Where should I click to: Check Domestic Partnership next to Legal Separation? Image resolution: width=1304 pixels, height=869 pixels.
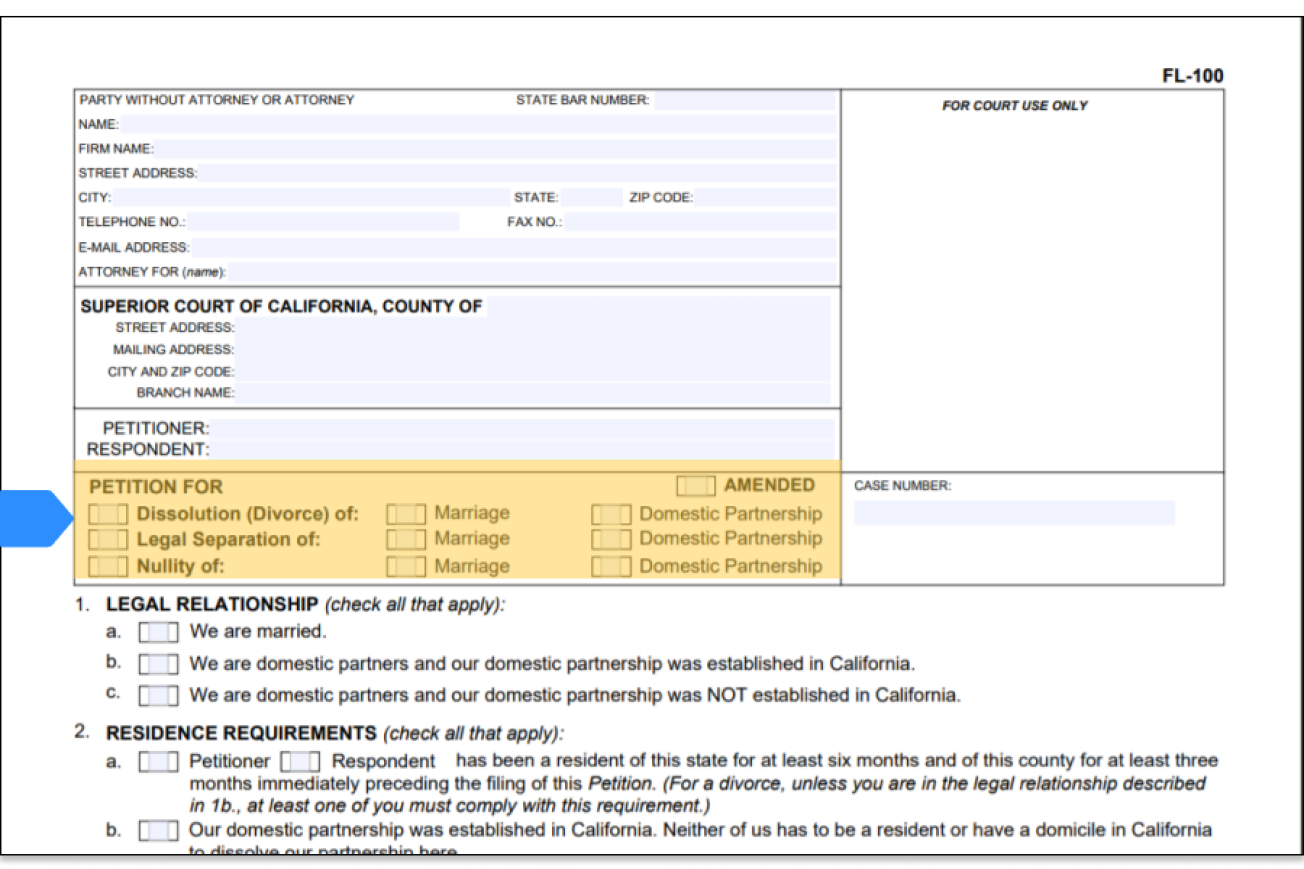pos(609,540)
